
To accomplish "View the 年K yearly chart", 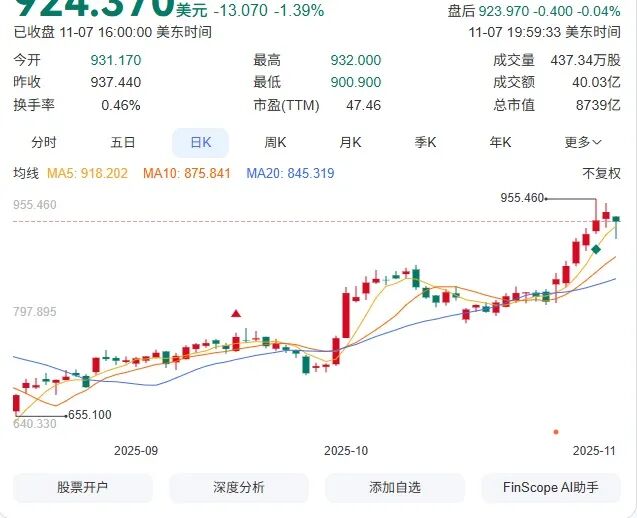I will (500, 142).
